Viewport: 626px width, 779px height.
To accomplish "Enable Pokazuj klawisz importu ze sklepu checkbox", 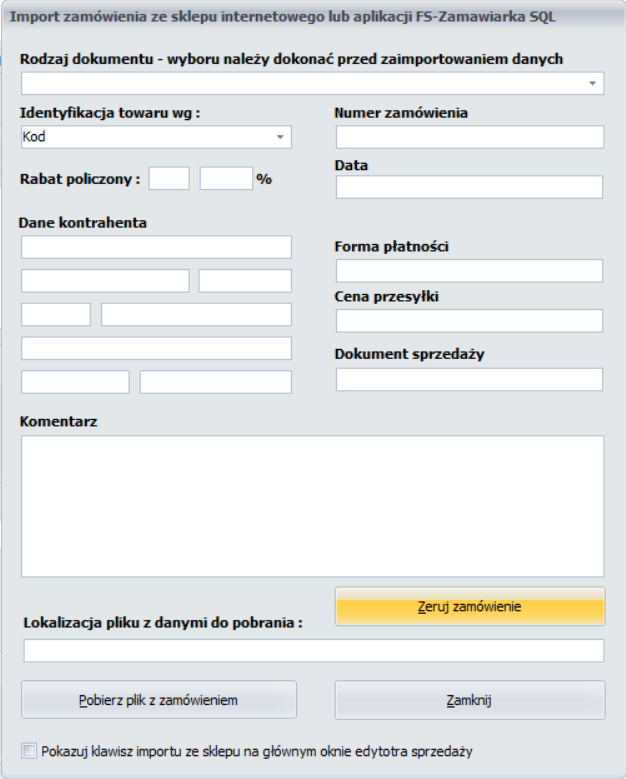I will tap(29, 750).
